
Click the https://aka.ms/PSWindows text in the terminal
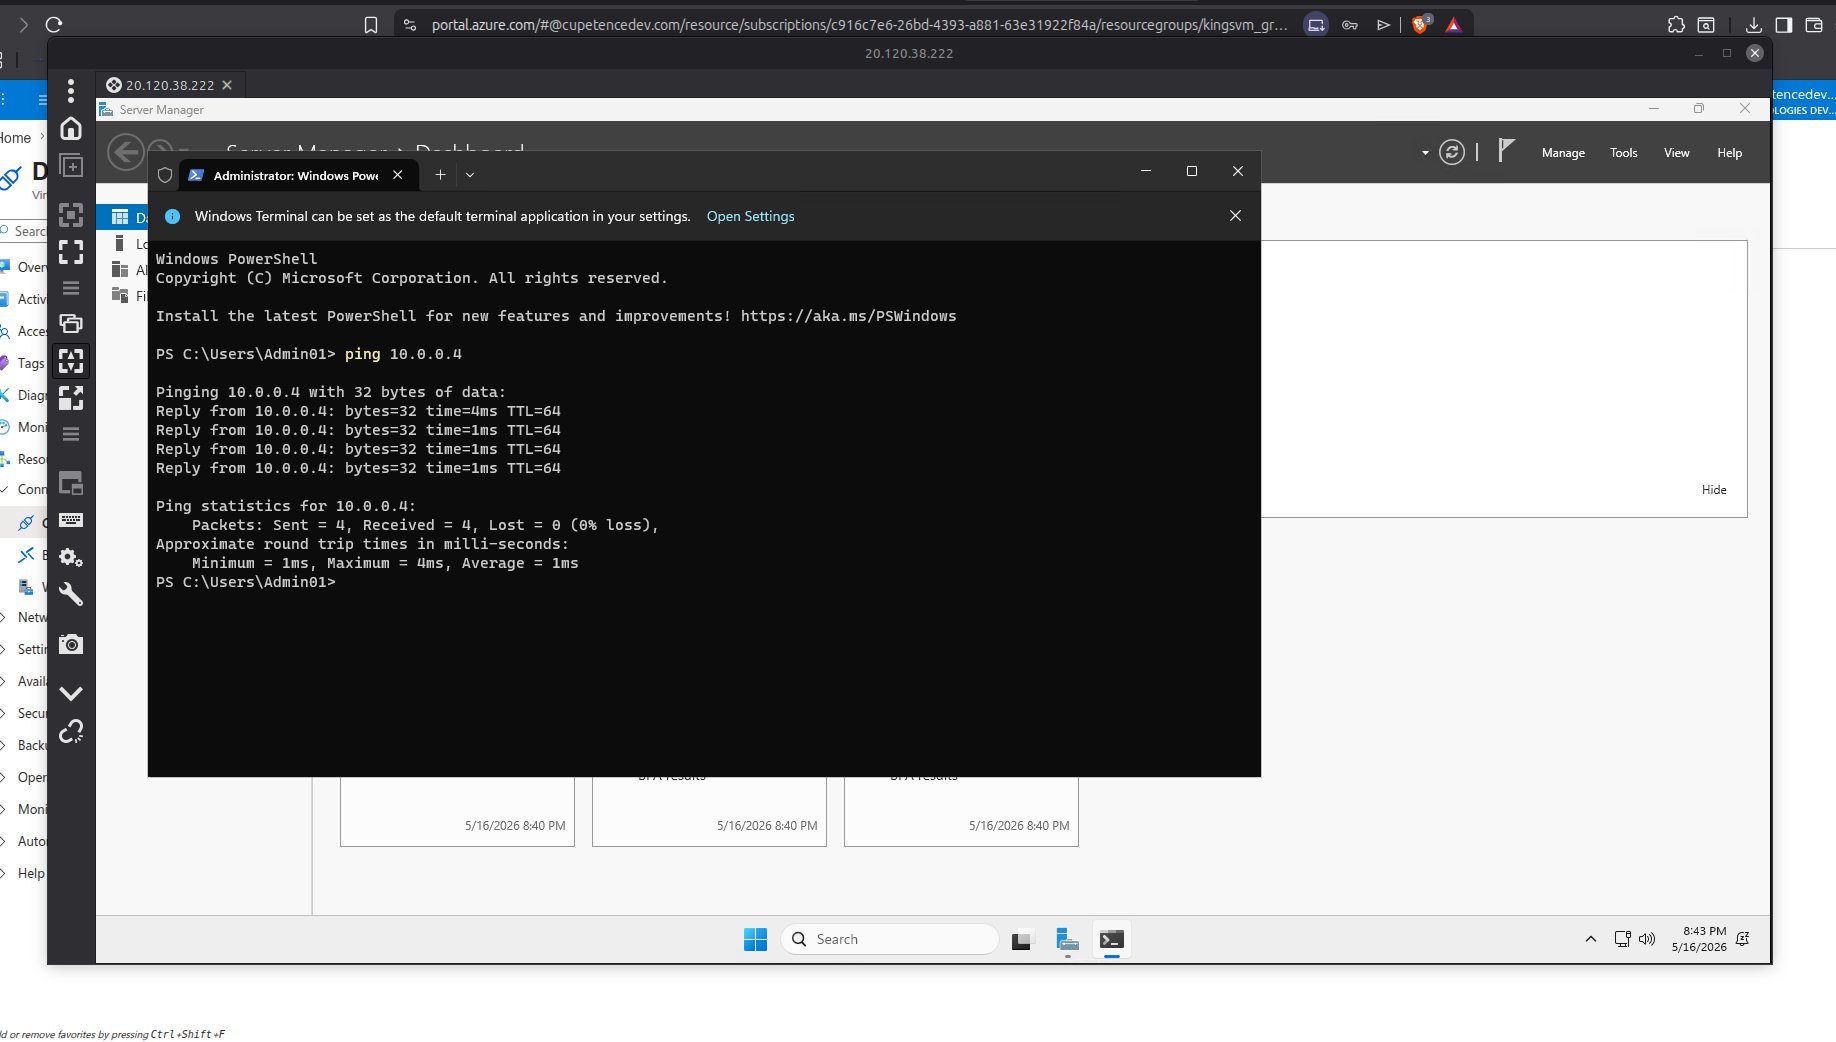(848, 316)
